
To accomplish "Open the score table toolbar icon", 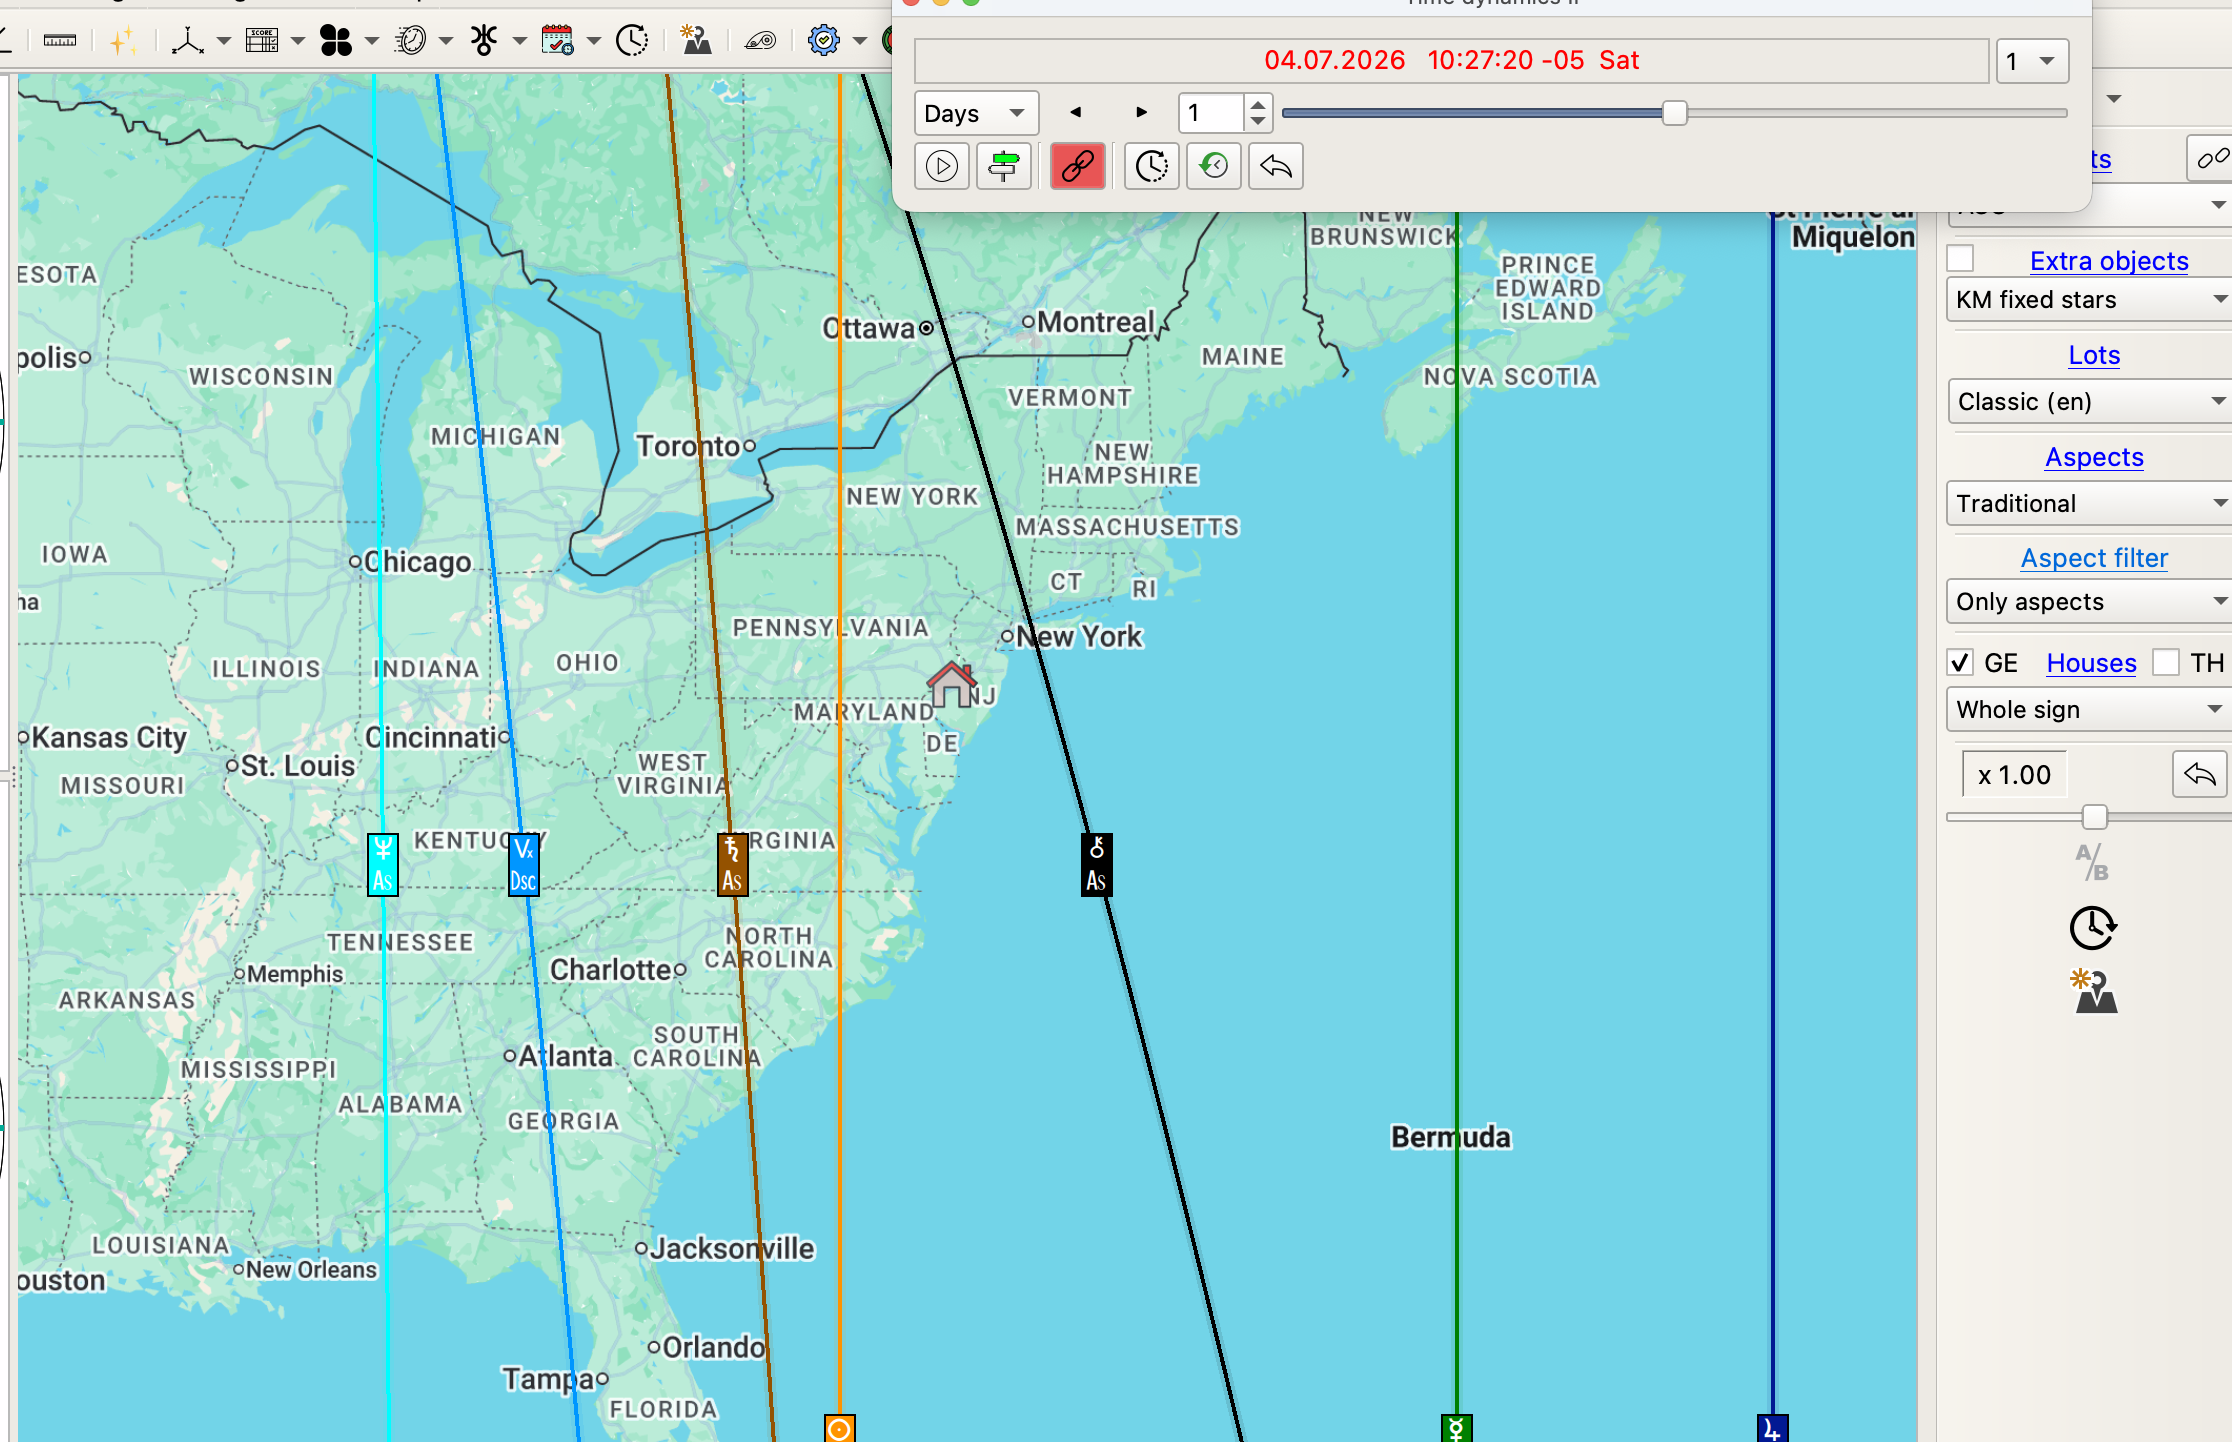I will (262, 41).
